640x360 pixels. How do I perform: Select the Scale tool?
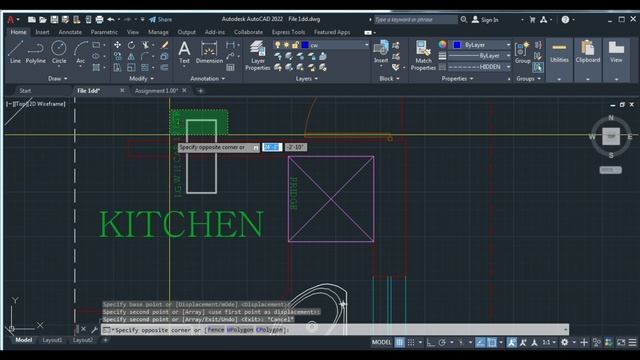[131, 67]
